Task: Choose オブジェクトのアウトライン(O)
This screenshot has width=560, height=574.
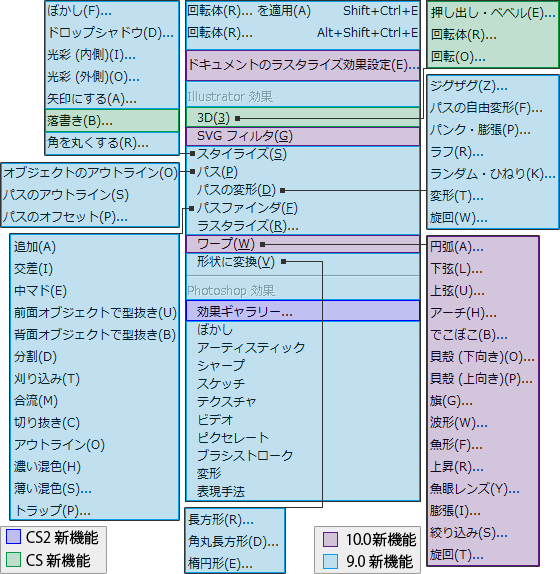Action: point(90,172)
